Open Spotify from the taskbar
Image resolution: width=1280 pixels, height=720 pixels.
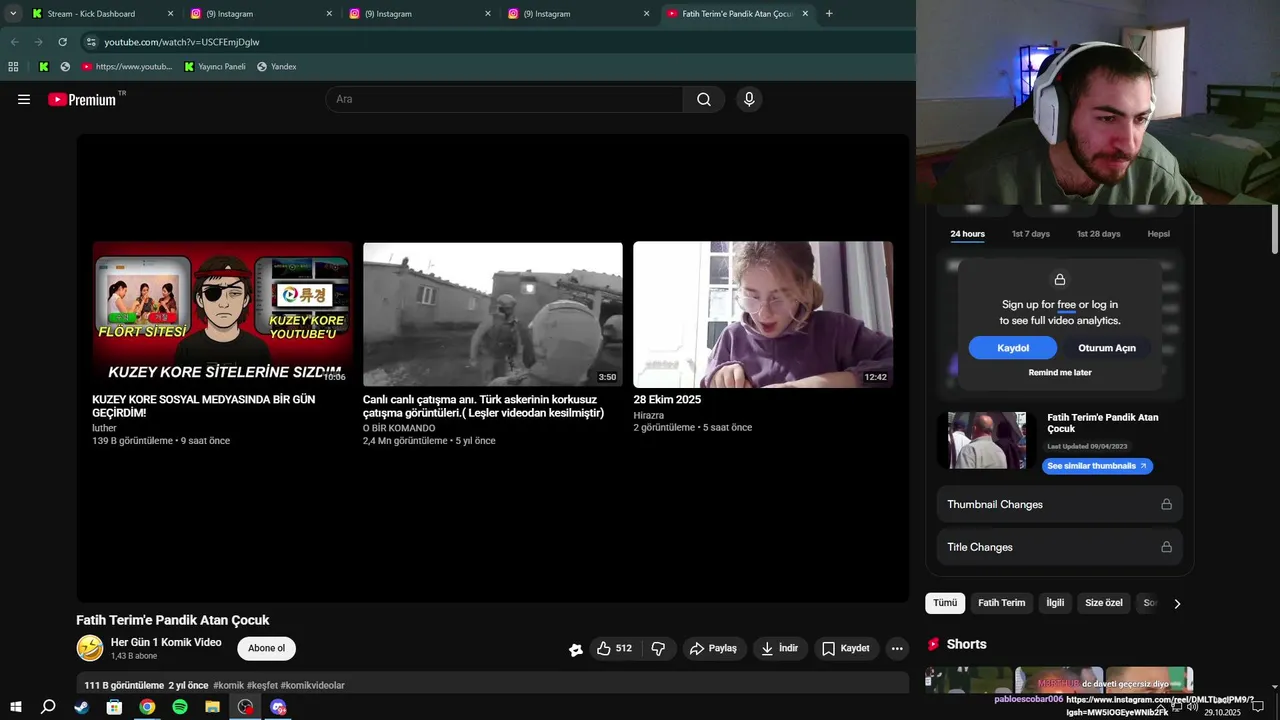coord(180,707)
